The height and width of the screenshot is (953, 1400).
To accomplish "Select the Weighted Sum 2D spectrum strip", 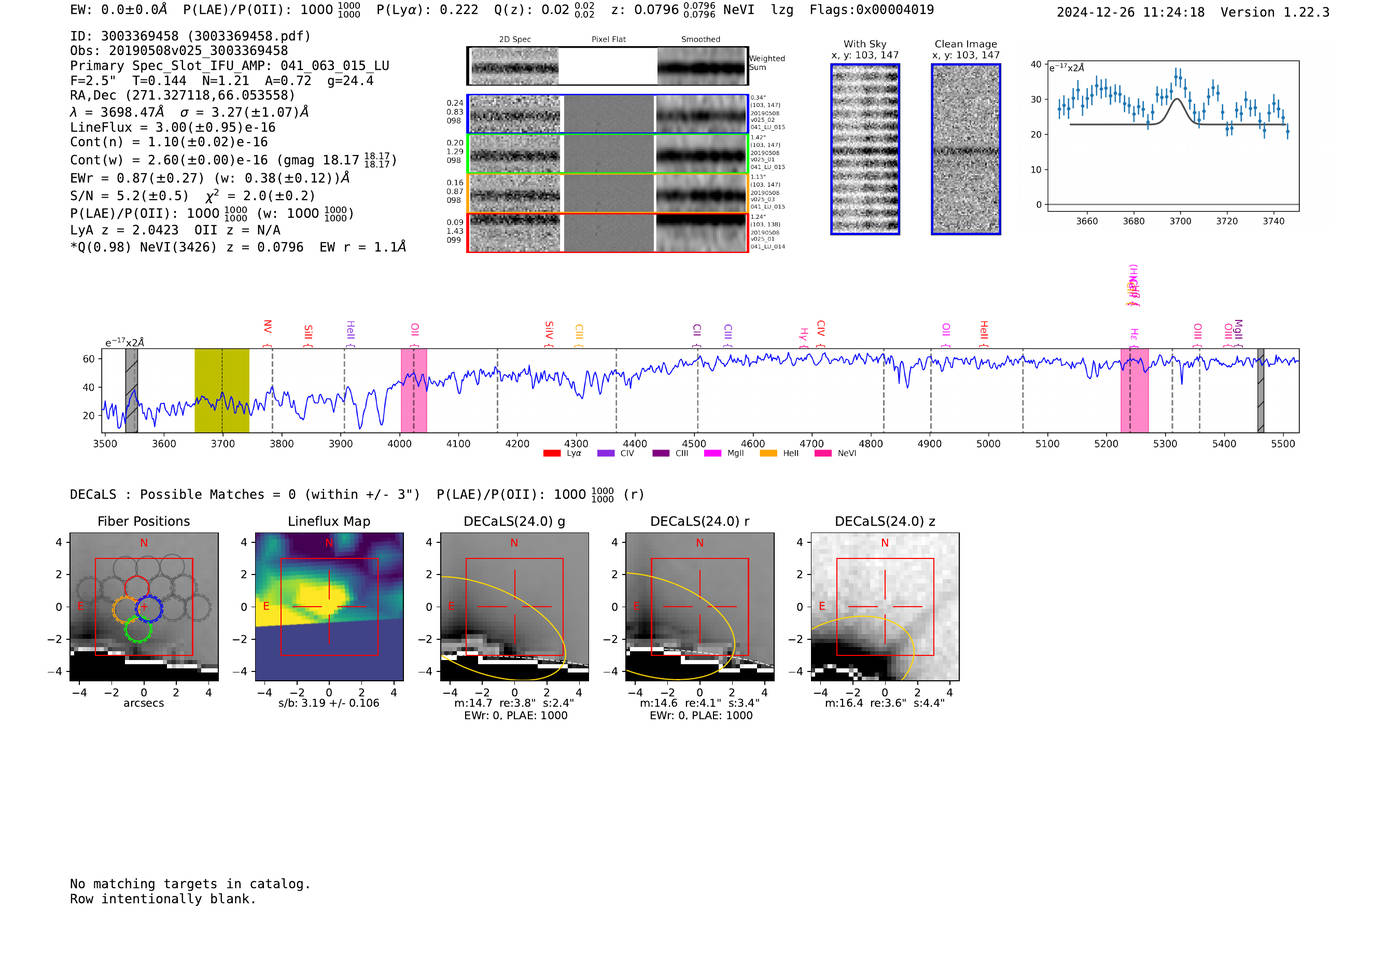I will pos(608,66).
